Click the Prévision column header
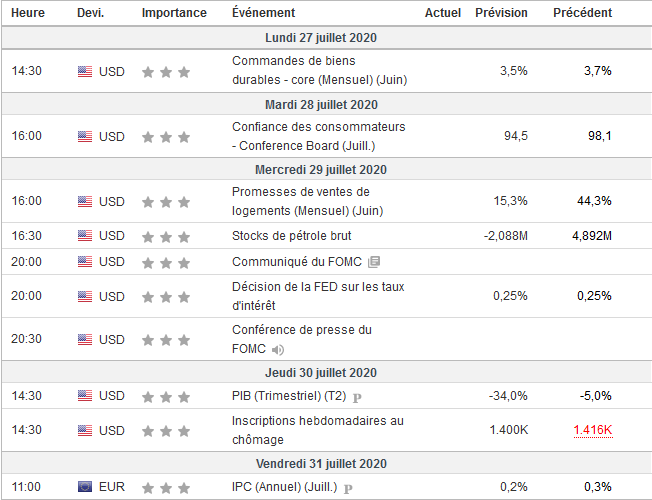This screenshot has height=500, width=652. point(502,13)
